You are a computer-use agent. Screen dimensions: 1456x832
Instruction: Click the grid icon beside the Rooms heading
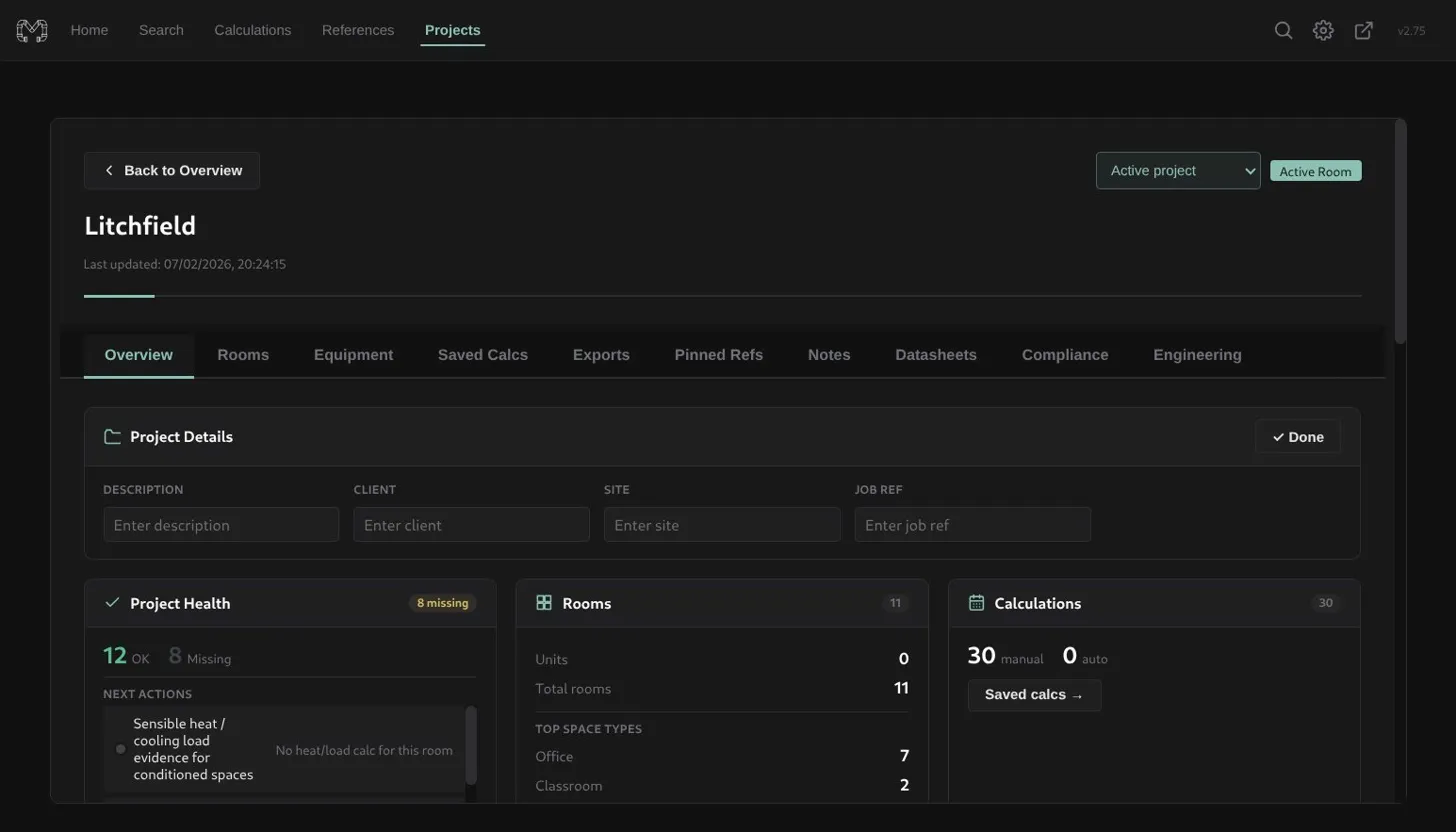coord(544,603)
